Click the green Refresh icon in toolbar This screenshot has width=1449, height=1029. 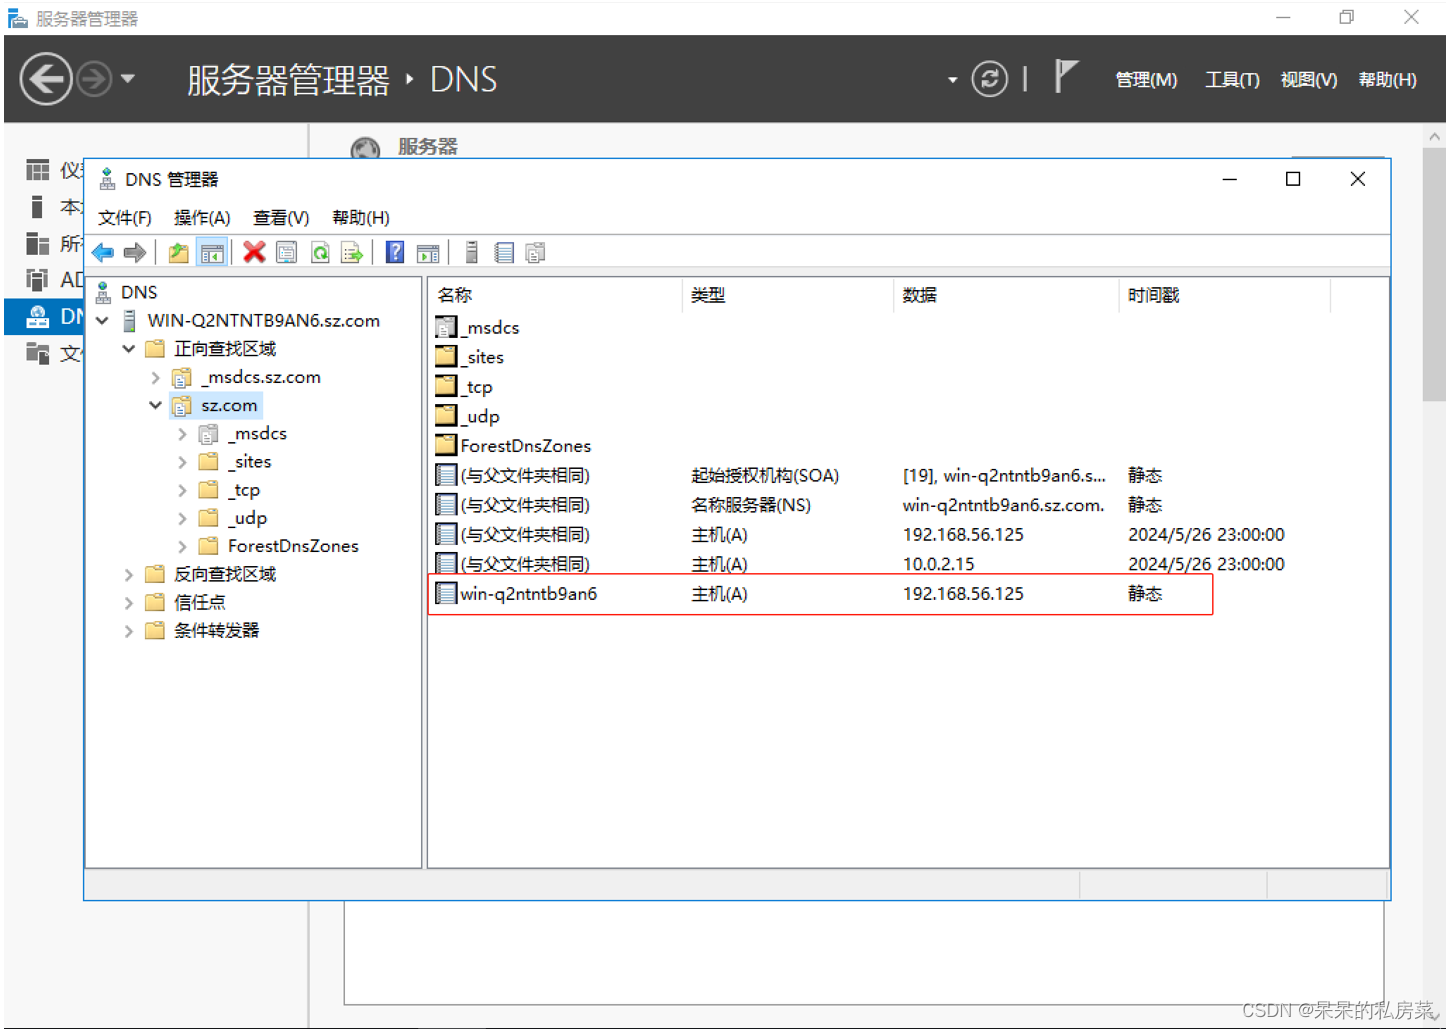point(320,253)
